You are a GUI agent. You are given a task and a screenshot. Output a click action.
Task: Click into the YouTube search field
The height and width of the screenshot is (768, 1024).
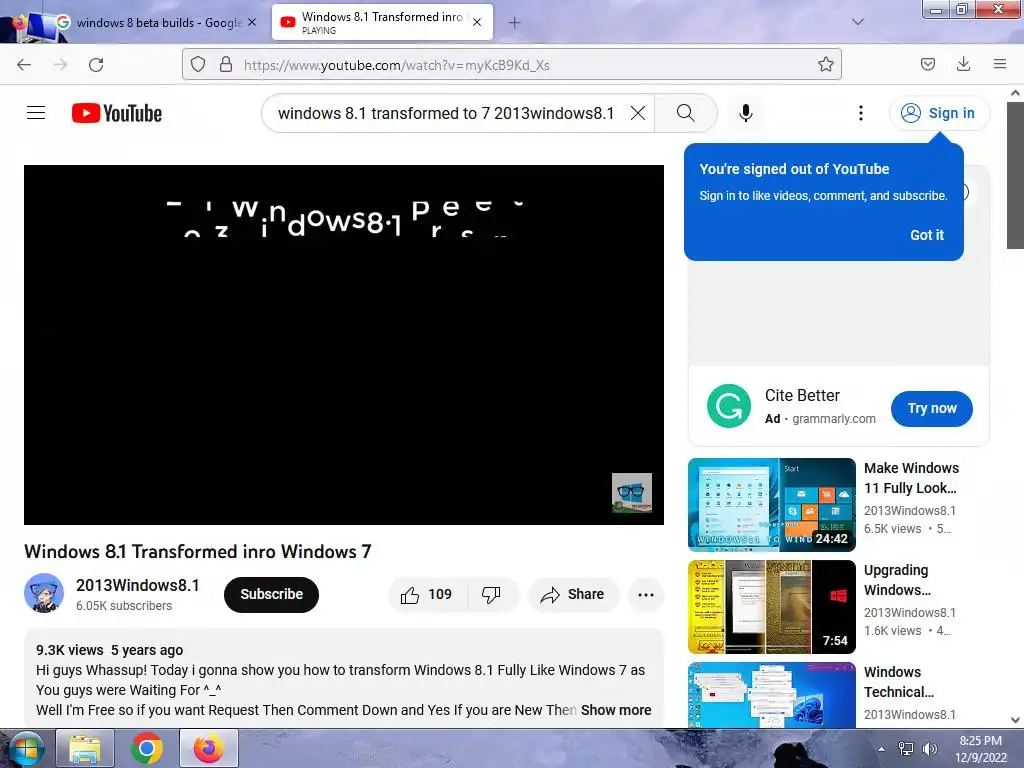445,113
